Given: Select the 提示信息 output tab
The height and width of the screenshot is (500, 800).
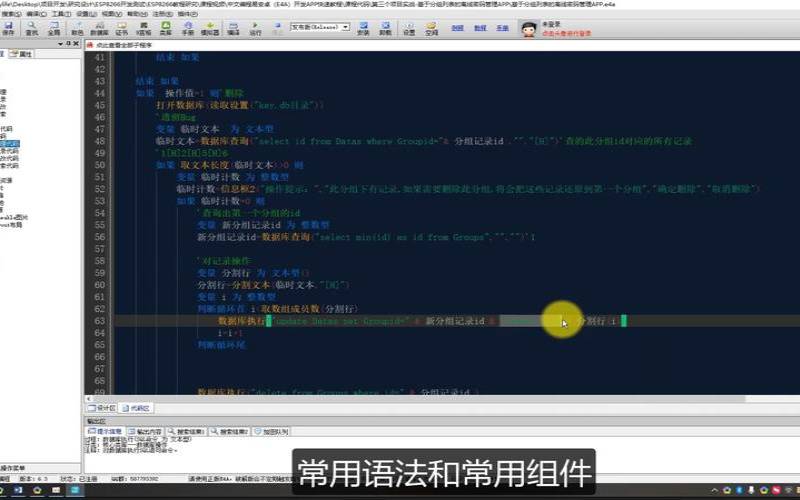Looking at the screenshot, I should [105, 432].
